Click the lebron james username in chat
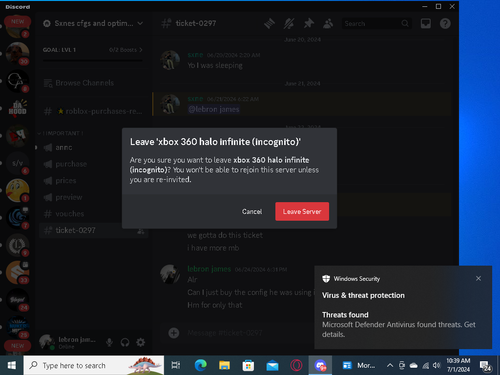Viewport: 500px width, 375px height. 209,269
